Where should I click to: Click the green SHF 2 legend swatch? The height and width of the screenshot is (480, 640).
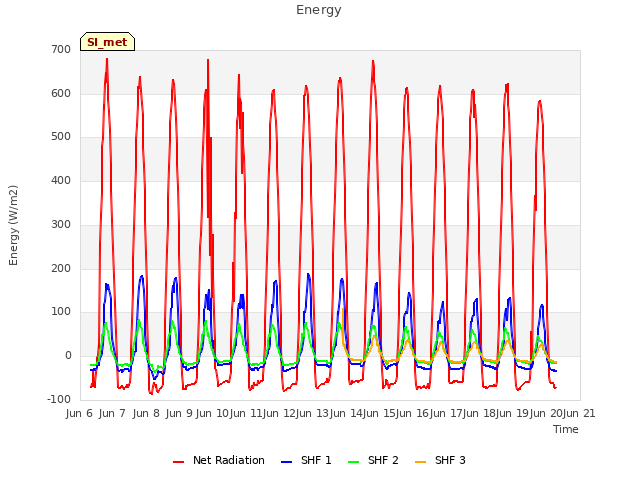(353, 462)
